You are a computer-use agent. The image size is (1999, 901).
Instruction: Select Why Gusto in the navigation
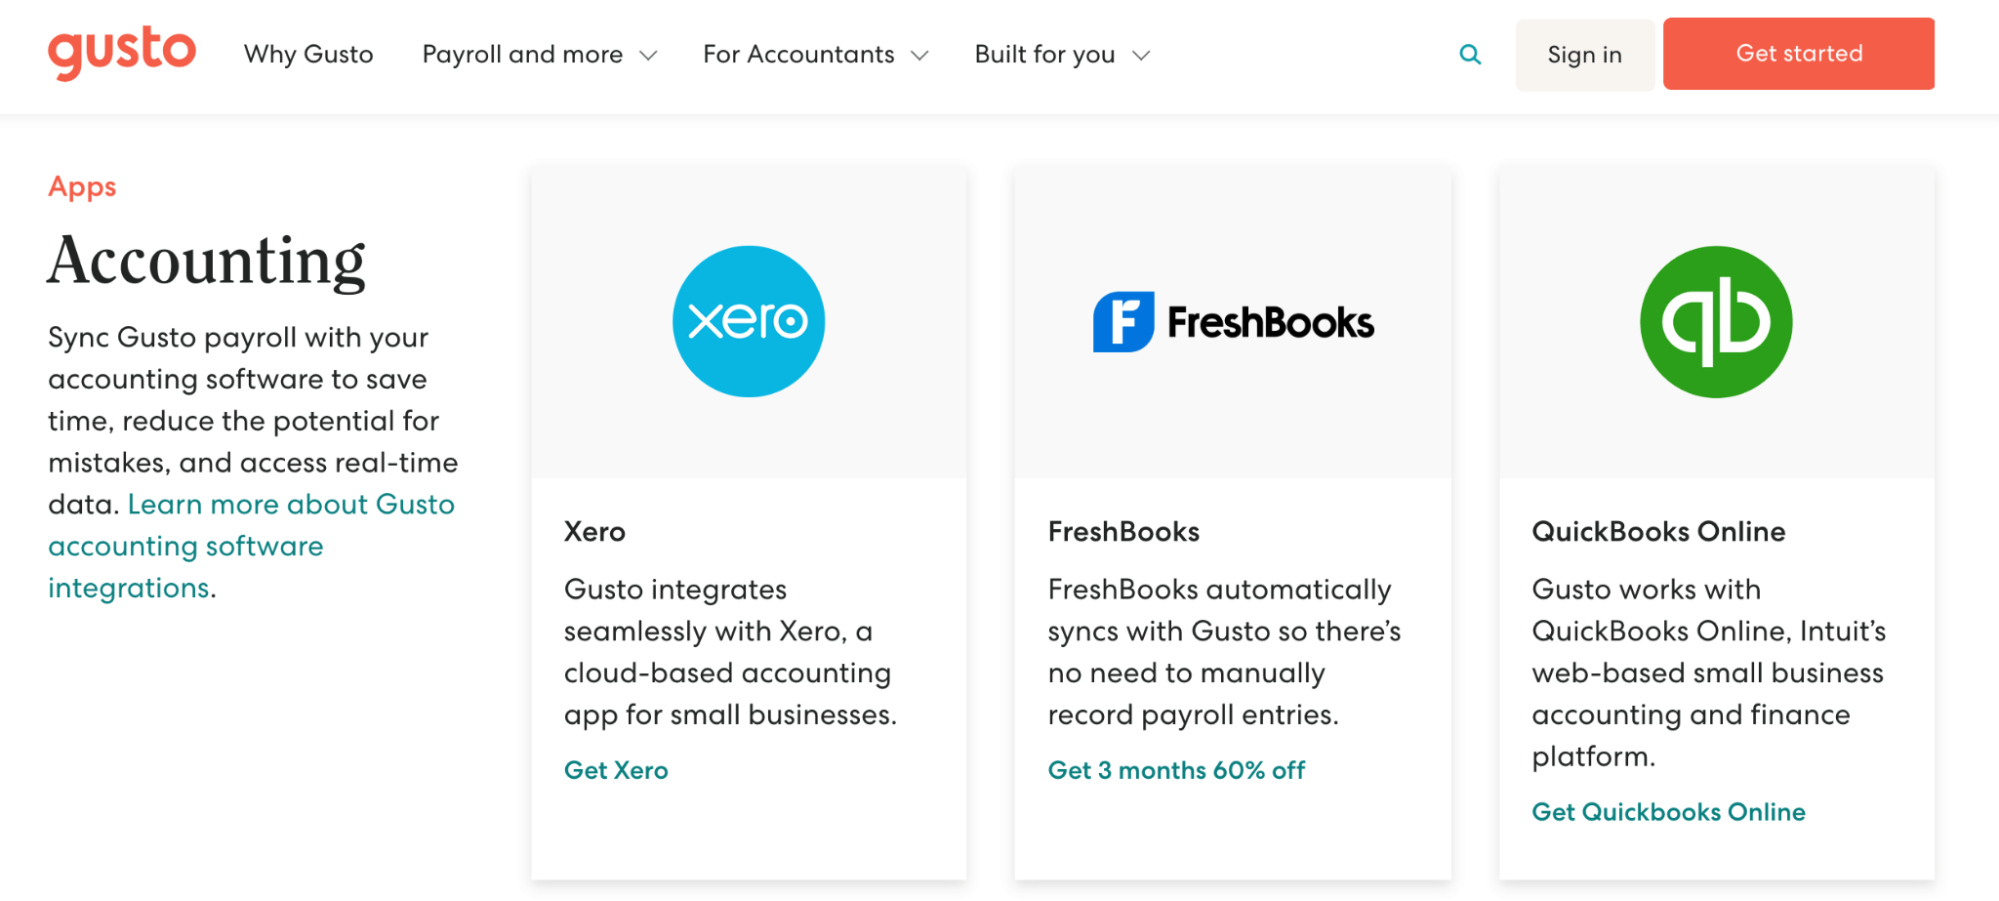307,54
